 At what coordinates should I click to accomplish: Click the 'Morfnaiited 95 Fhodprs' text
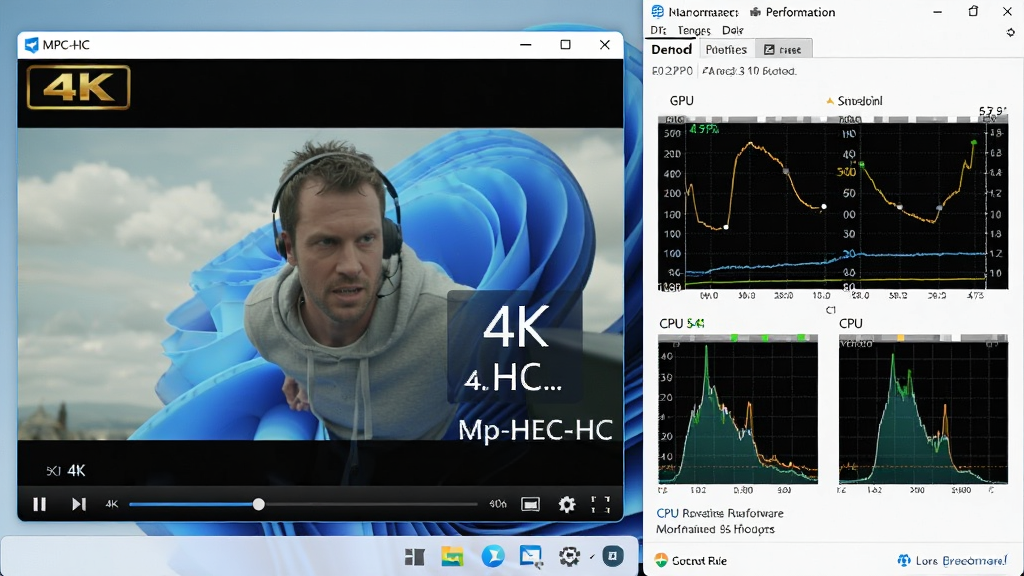(715, 529)
